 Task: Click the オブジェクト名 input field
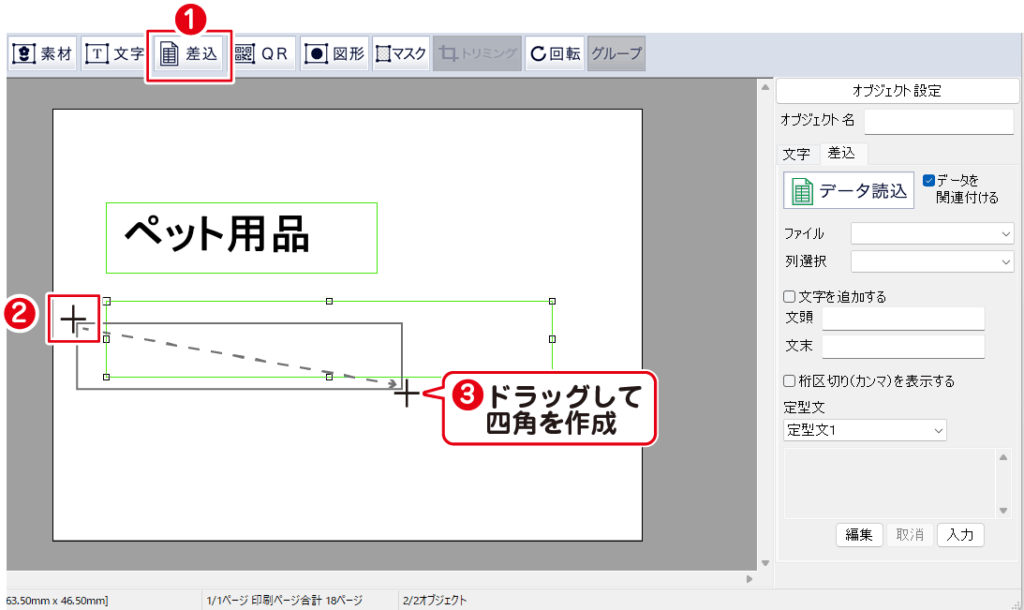pos(938,121)
